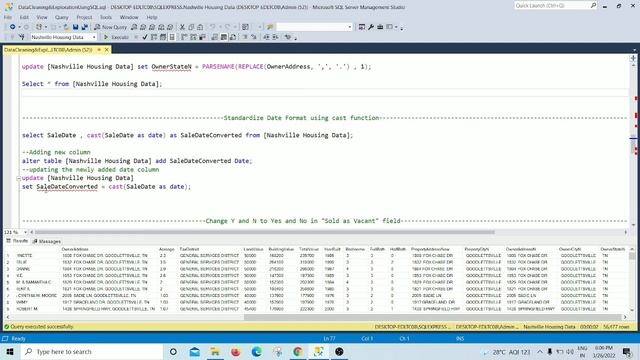Image resolution: width=640 pixels, height=360 pixels.
Task: Click the Properties wrench icon
Action: coord(371,27)
